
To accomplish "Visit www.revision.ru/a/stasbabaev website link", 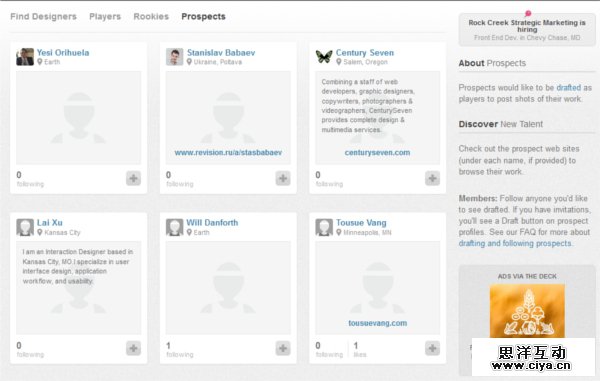I will point(228,152).
